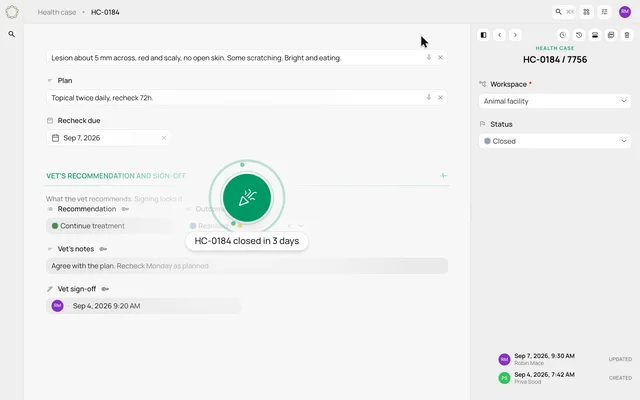Click the stacked layout icon in panel toolbar
Viewport: 640px width, 400px height.
[595, 35]
